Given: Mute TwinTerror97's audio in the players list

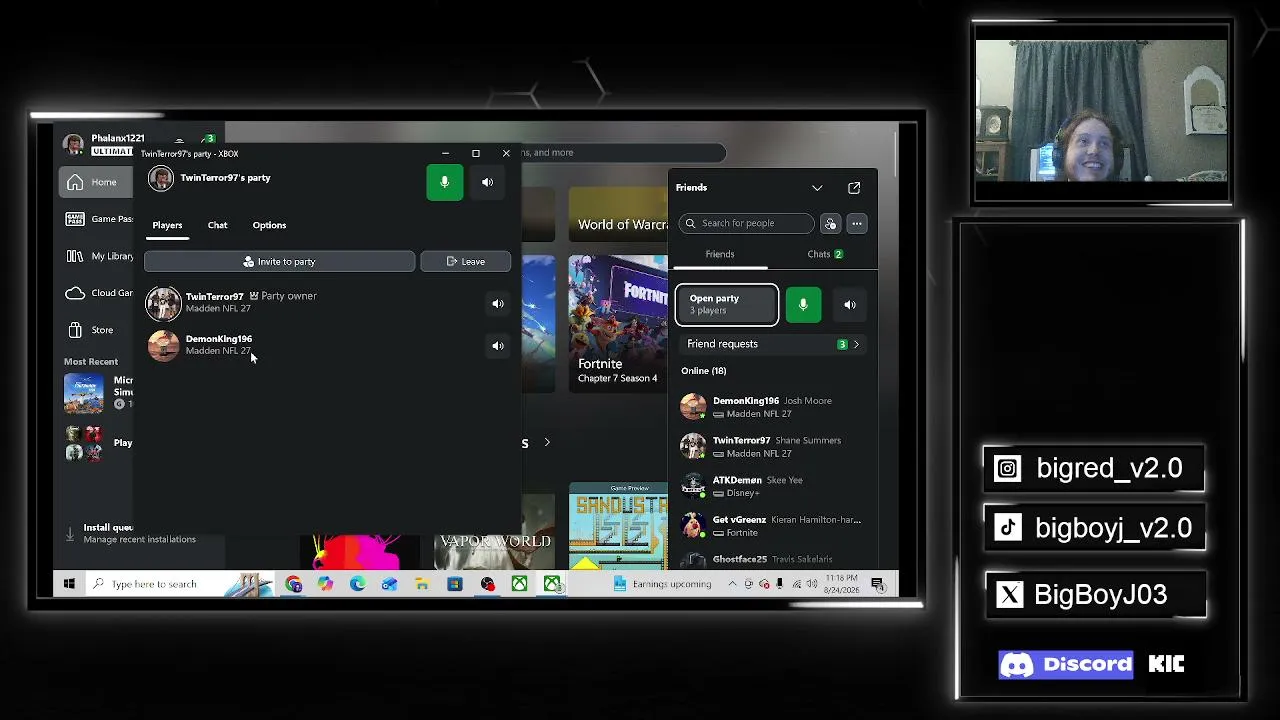Looking at the screenshot, I should (x=498, y=303).
